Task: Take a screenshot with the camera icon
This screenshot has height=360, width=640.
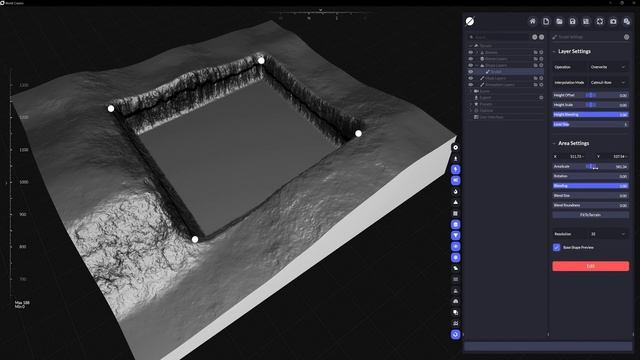Action: 613,21
